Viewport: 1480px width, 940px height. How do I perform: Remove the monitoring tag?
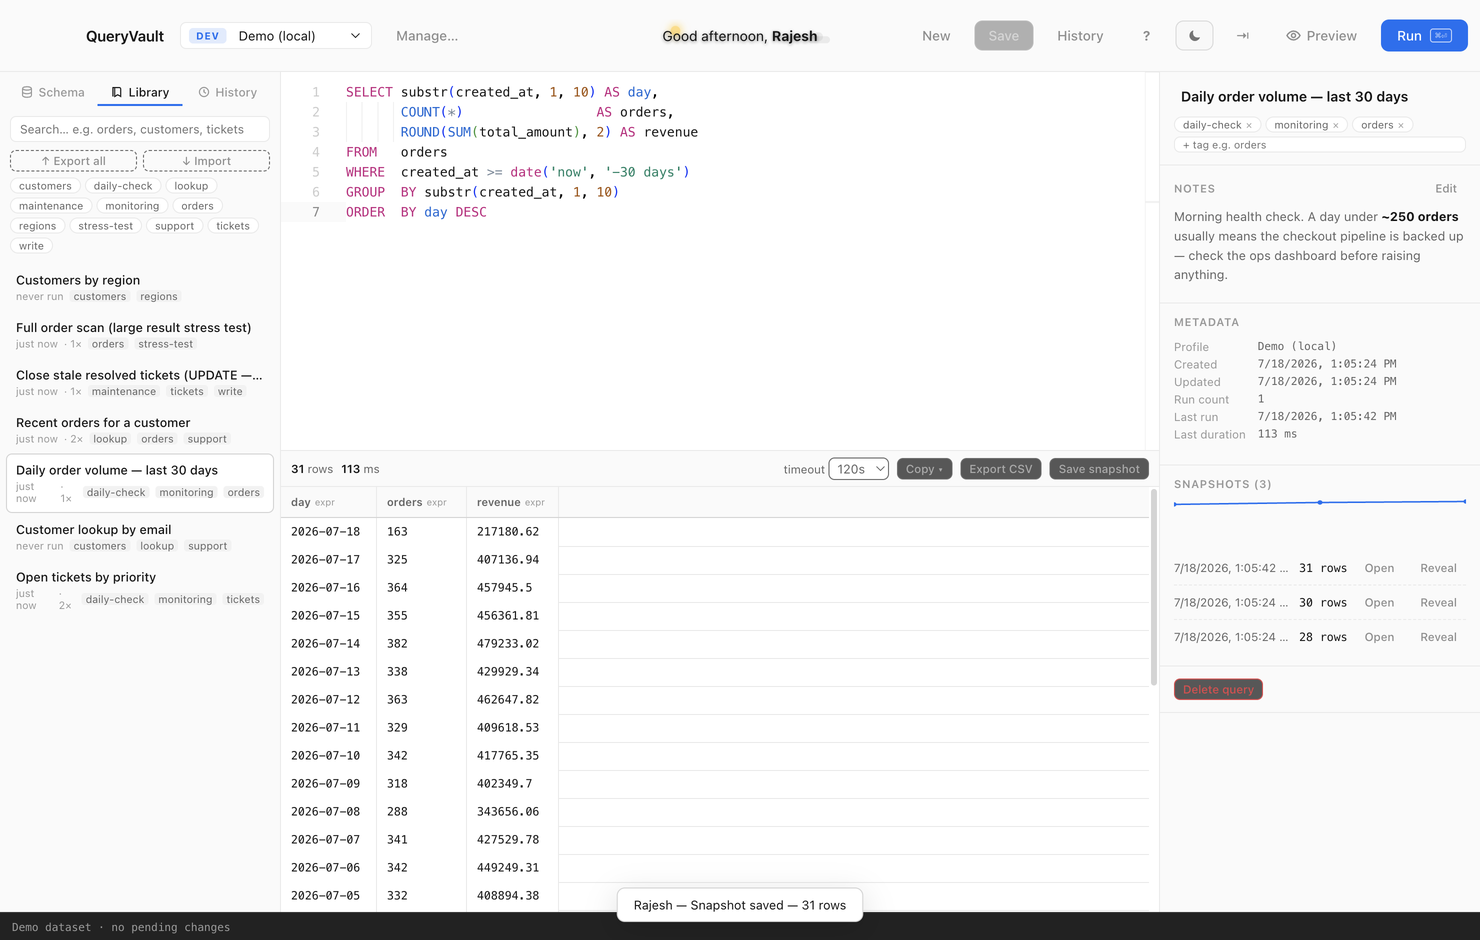point(1336,125)
